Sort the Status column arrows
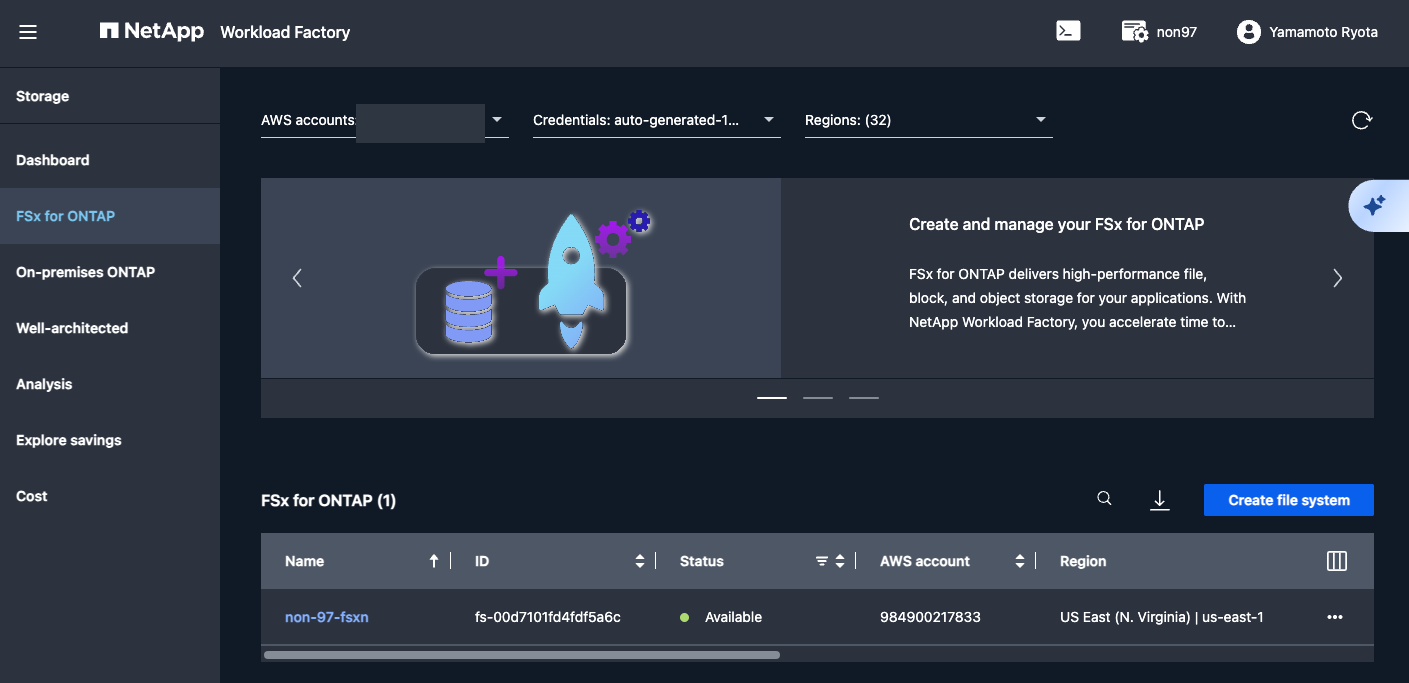Screen dimensions: 1409x683 click(840, 561)
